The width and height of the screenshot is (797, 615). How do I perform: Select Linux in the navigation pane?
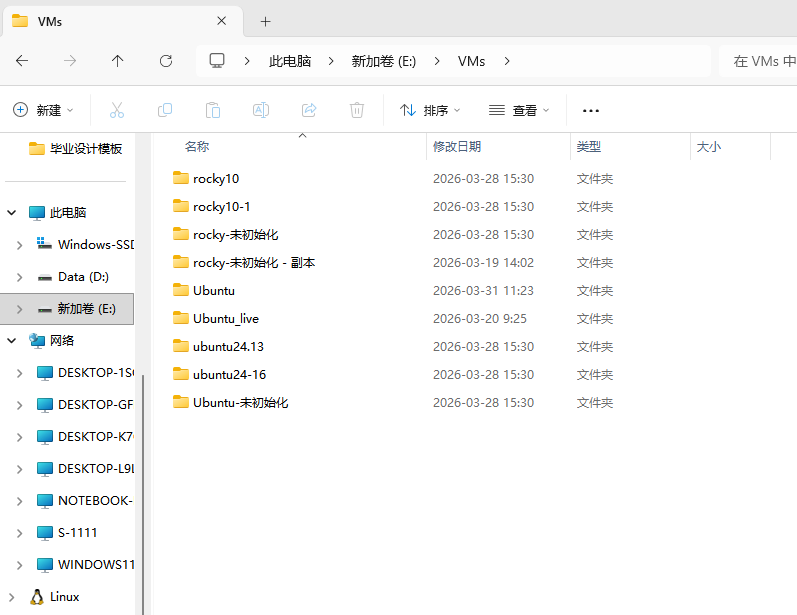click(65, 597)
